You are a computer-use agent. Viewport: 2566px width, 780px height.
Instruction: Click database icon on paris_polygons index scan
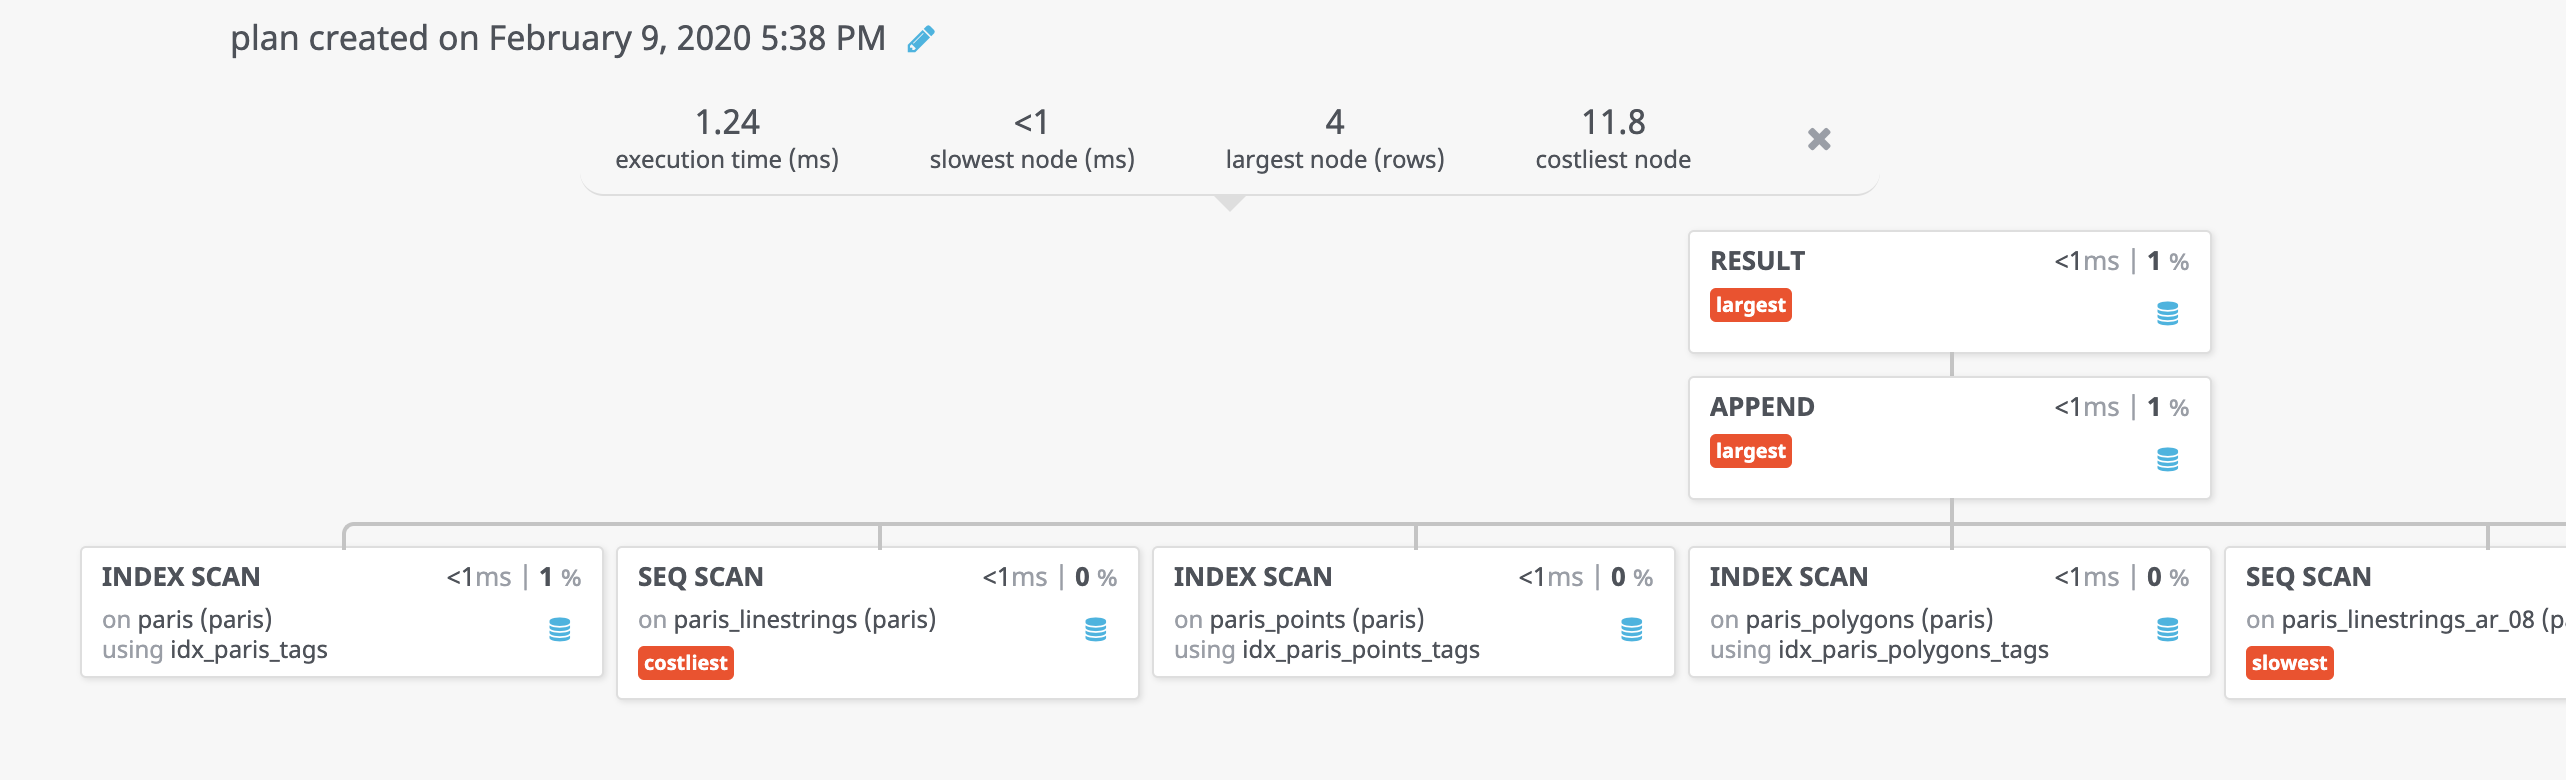2167,629
